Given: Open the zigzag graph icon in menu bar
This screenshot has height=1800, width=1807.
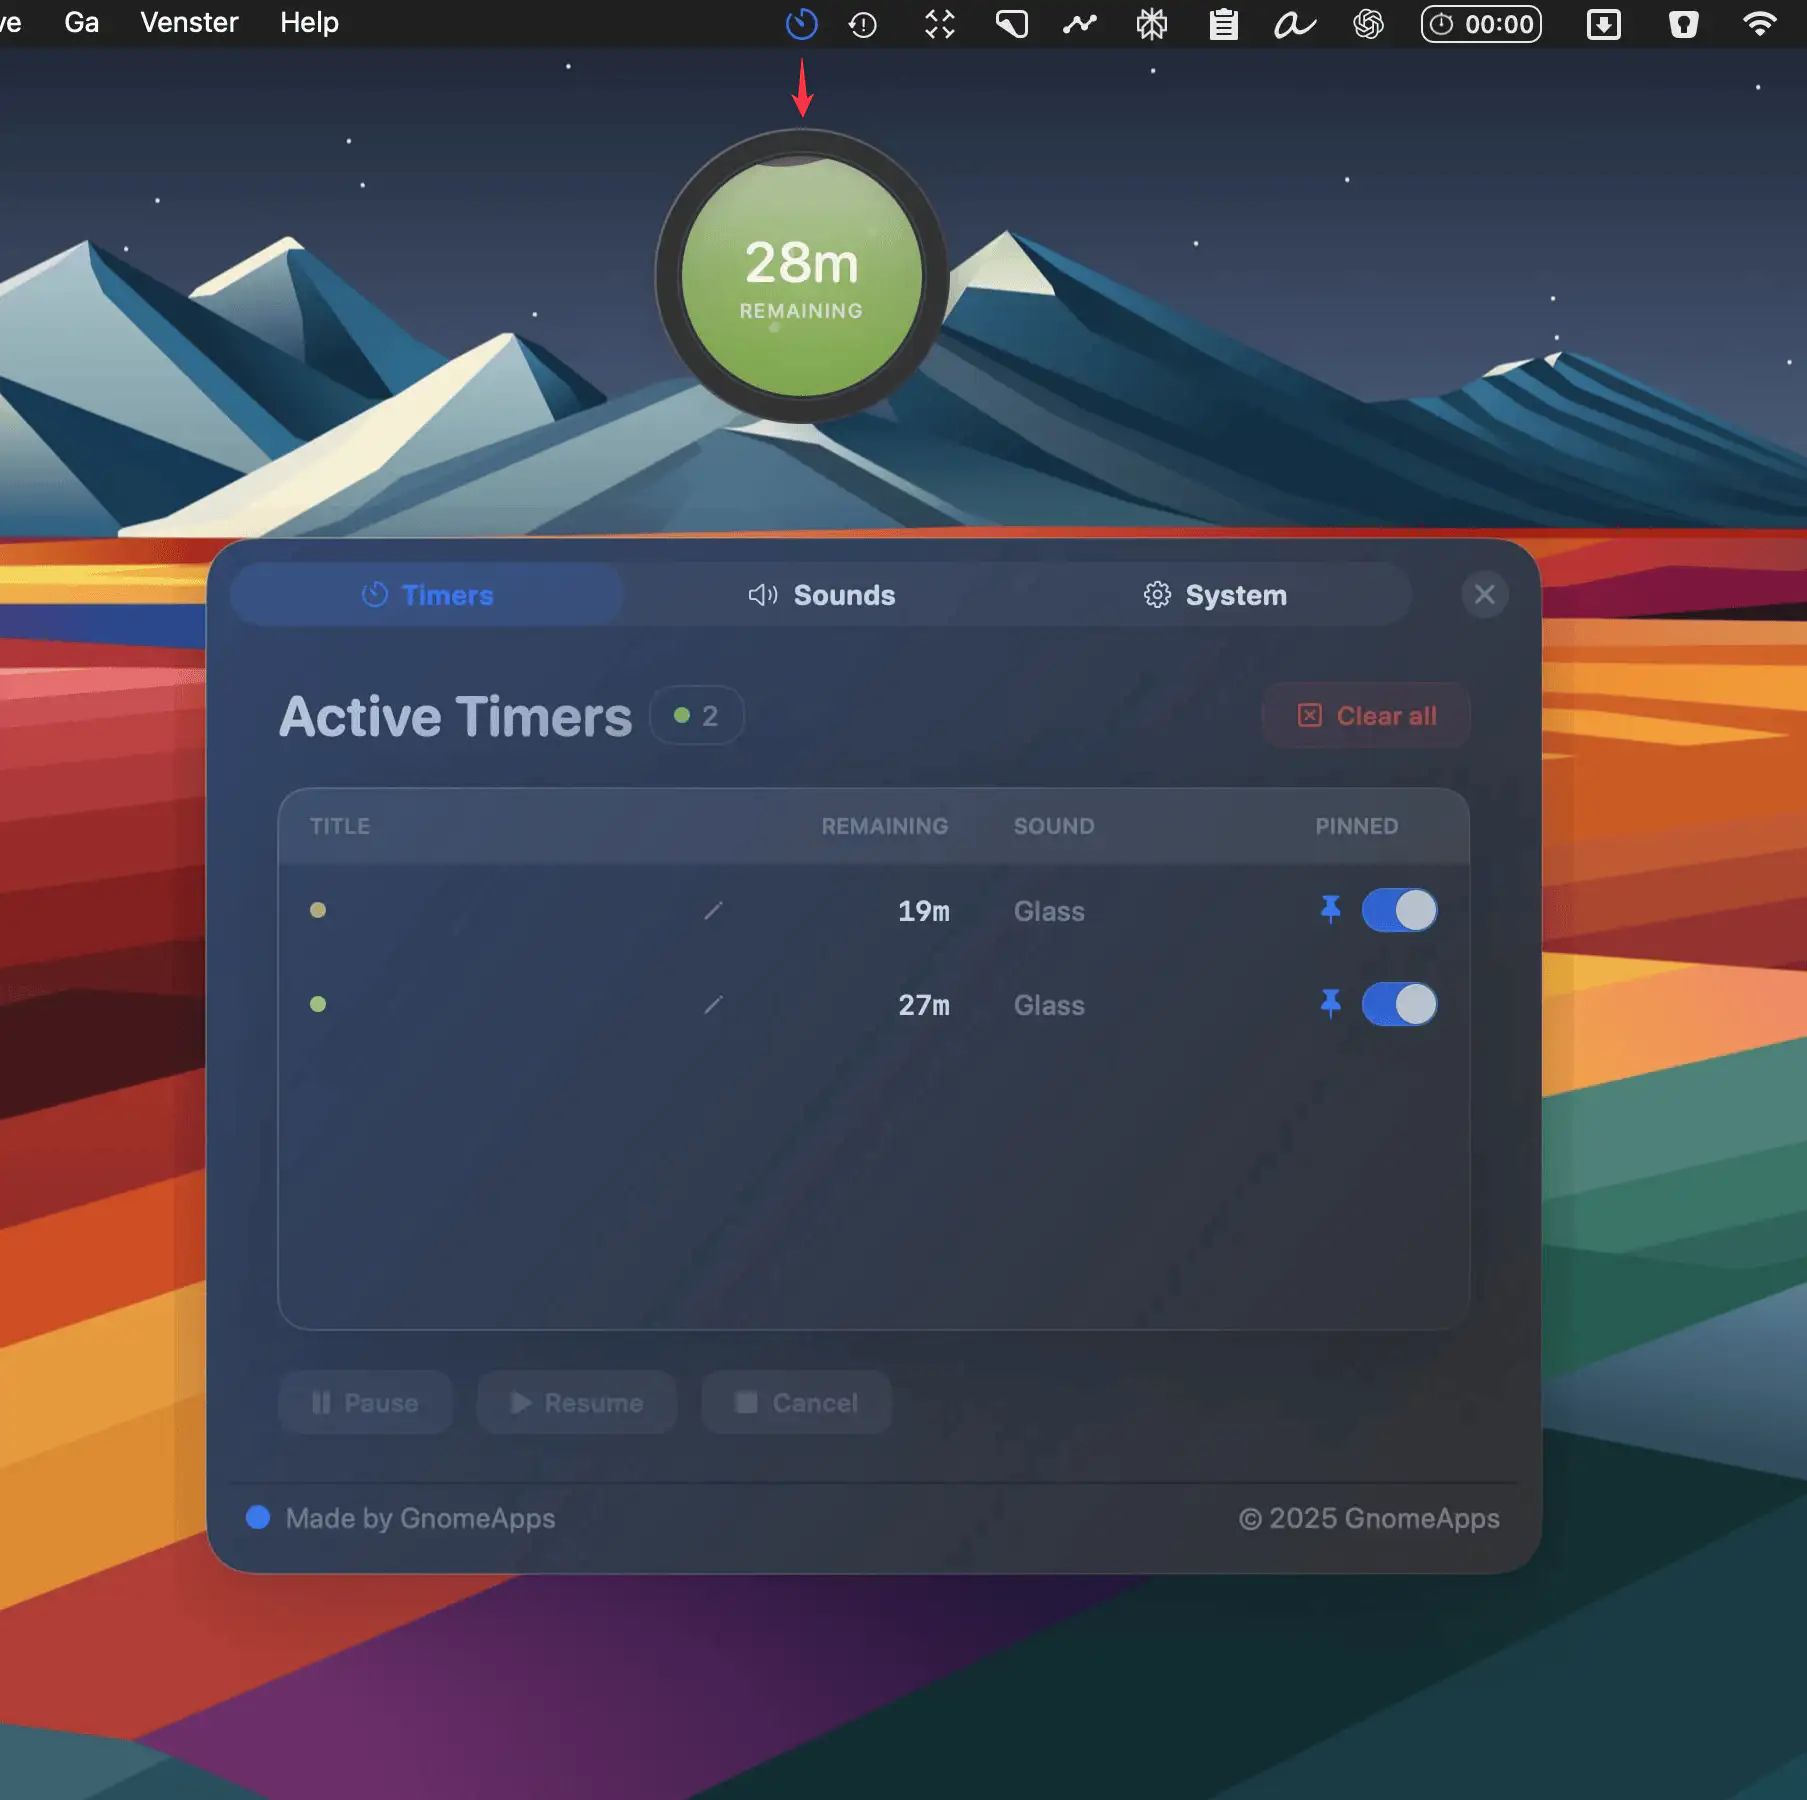Looking at the screenshot, I should pyautogui.click(x=1080, y=24).
